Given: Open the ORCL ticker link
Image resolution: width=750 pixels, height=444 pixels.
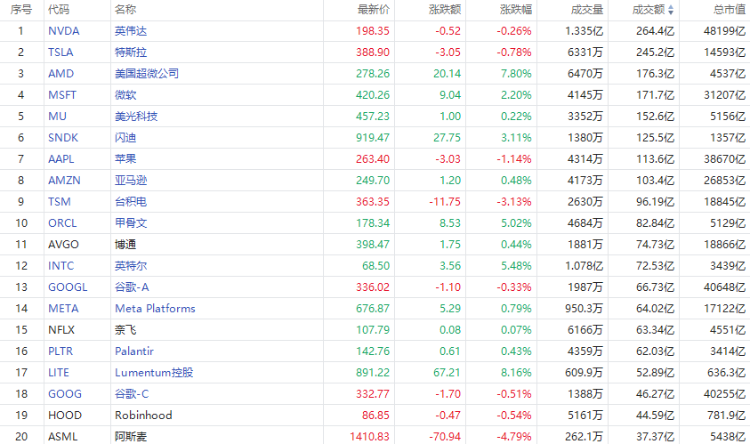Looking at the screenshot, I should click(62, 223).
